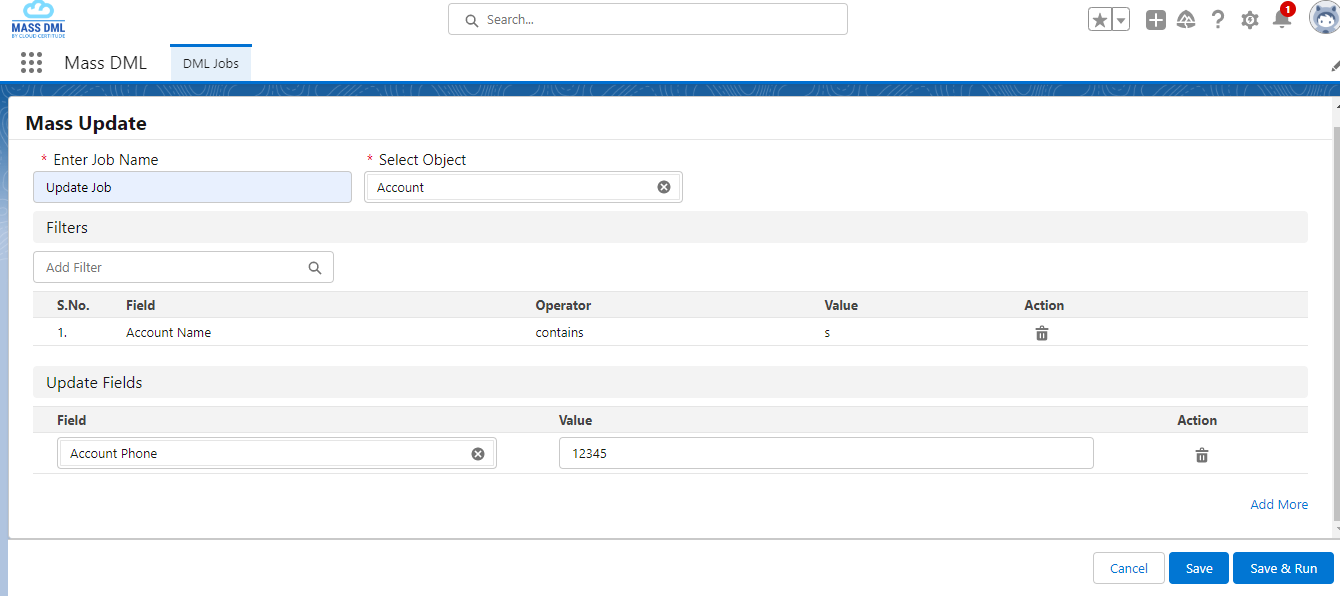
Task: Click the Save button
Action: coord(1198,568)
